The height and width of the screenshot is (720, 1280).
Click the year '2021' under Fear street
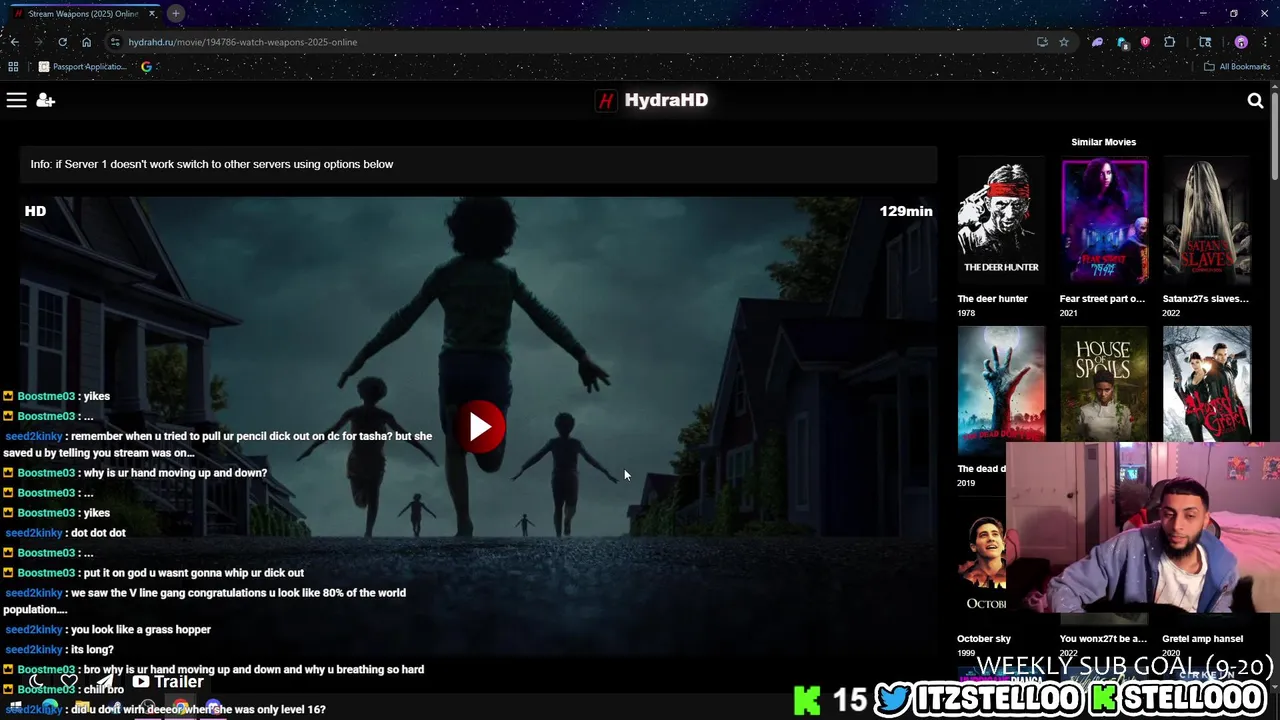(1068, 313)
